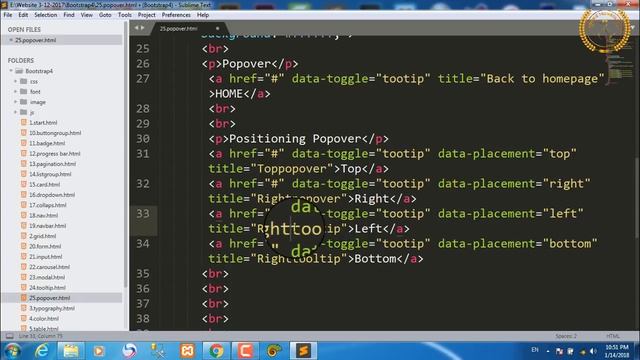Open the HTML syntax selector in status bar
640x360 pixels.
click(x=613, y=336)
